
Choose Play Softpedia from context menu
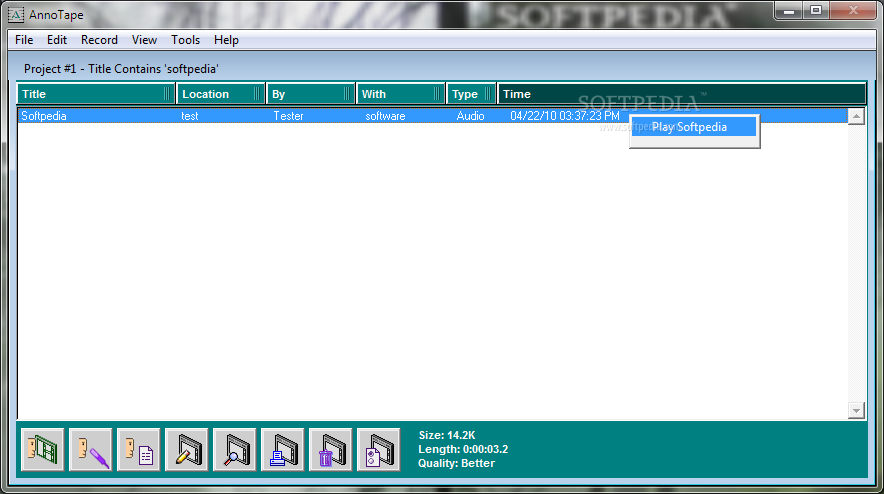point(693,127)
